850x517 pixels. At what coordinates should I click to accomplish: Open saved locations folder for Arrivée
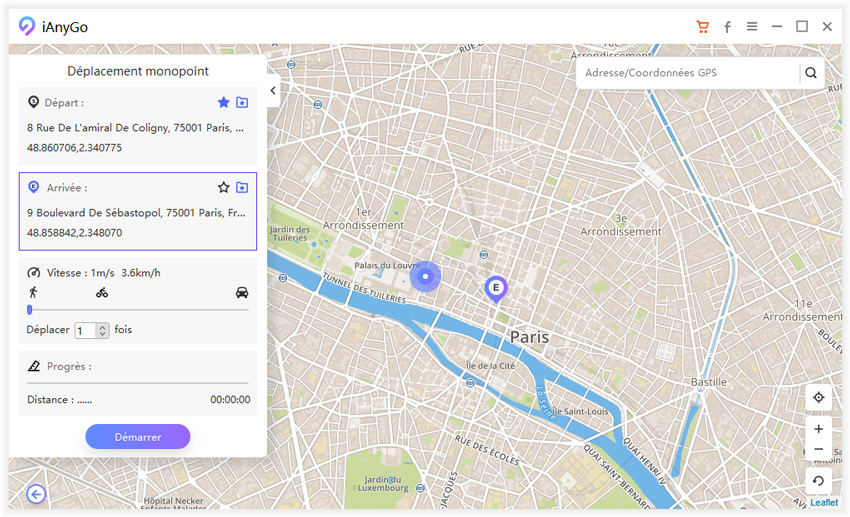tap(242, 188)
